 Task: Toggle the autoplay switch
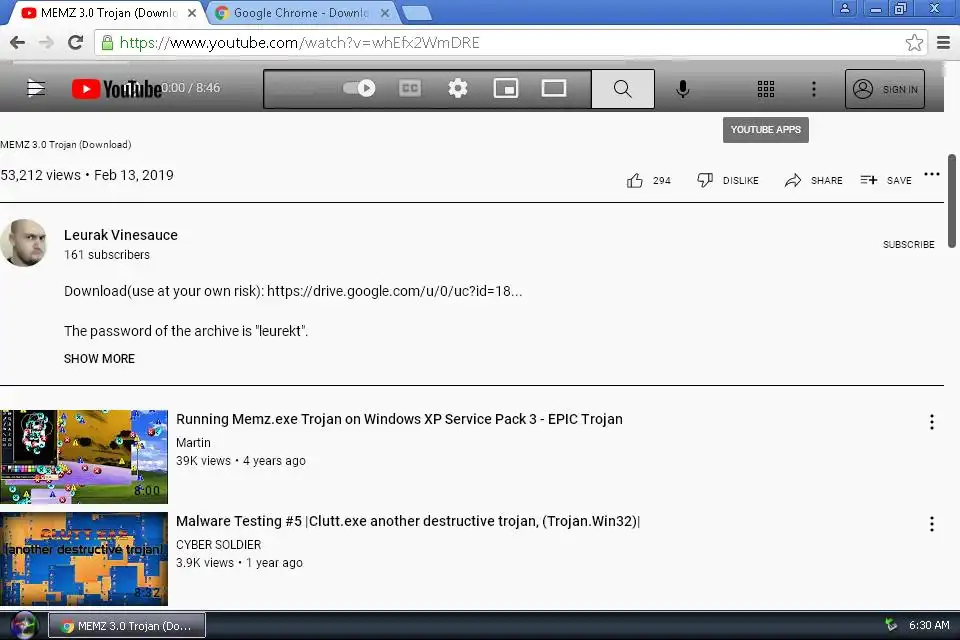(x=359, y=88)
